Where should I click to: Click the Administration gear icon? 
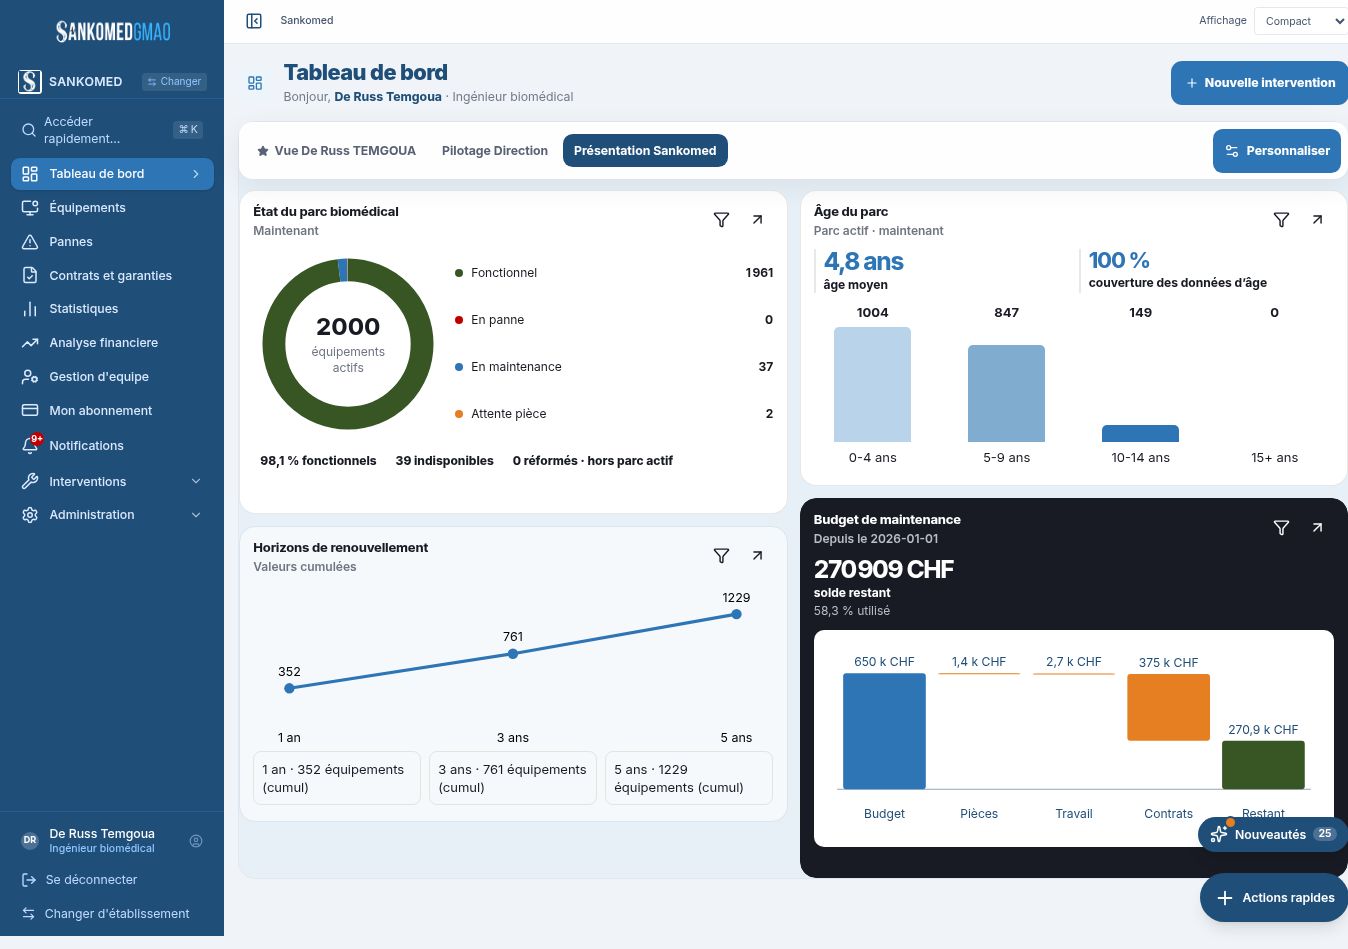(x=30, y=515)
